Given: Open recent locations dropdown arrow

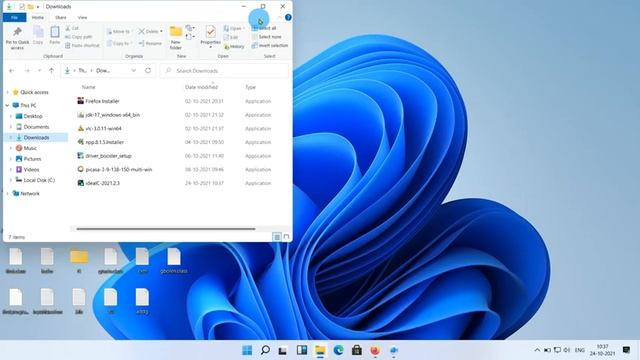Looking at the screenshot, I should (x=40, y=71).
